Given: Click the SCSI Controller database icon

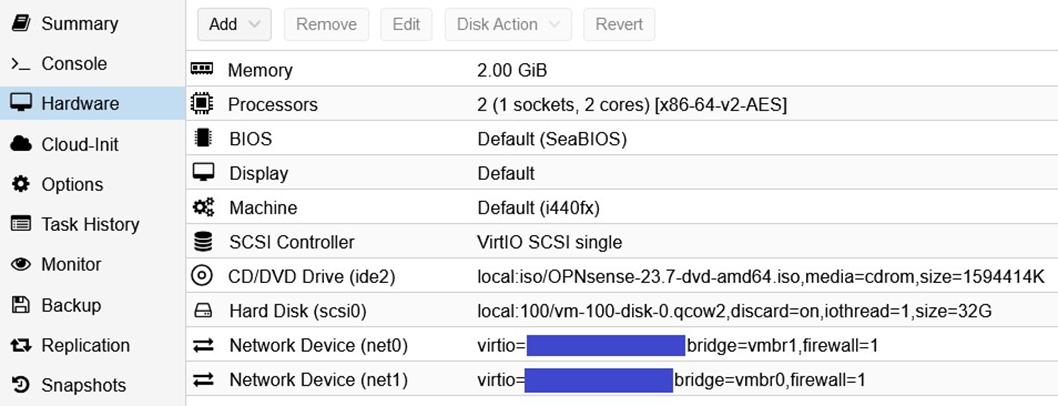Looking at the screenshot, I should coord(203,242).
